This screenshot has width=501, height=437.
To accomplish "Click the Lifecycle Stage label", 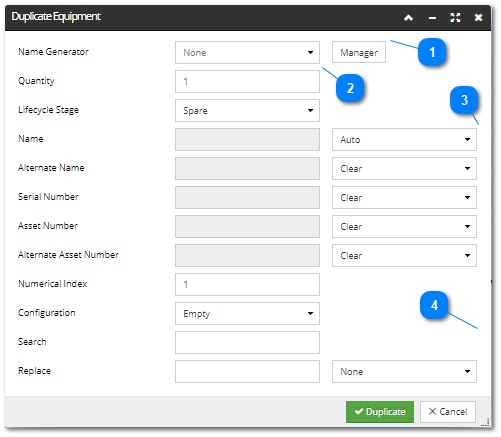I will [48, 110].
